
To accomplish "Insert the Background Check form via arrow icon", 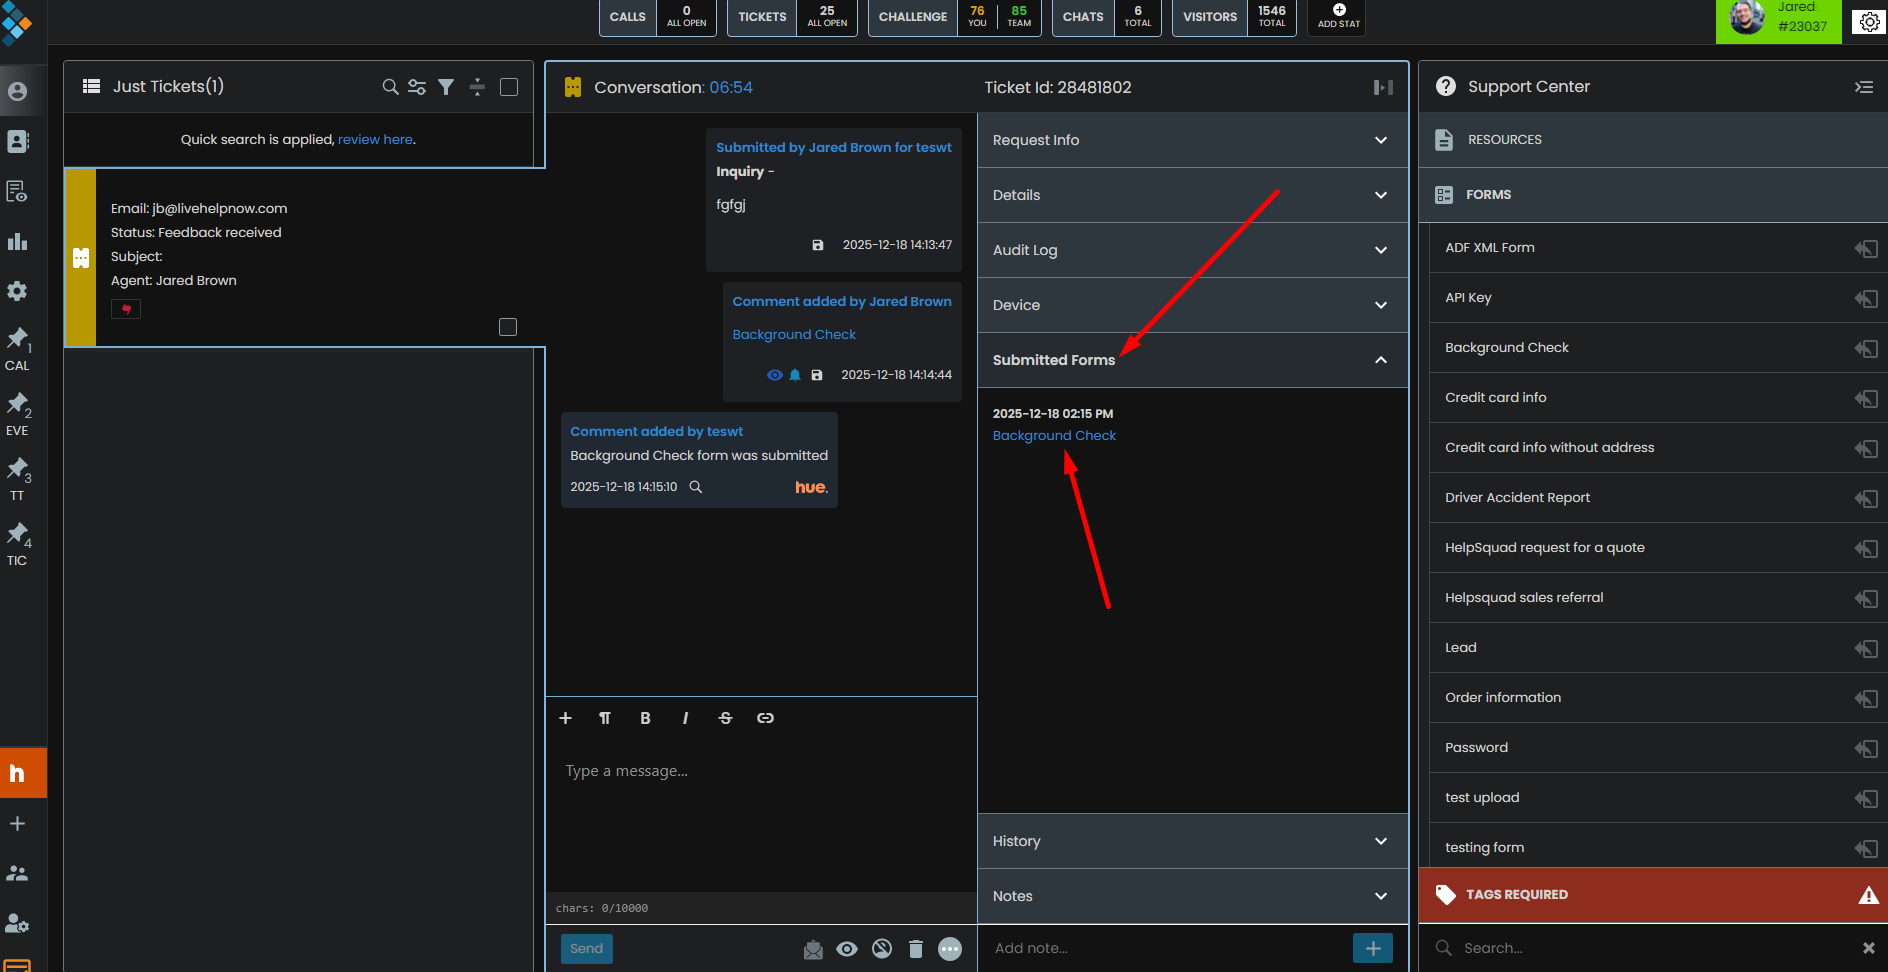I will (1865, 348).
